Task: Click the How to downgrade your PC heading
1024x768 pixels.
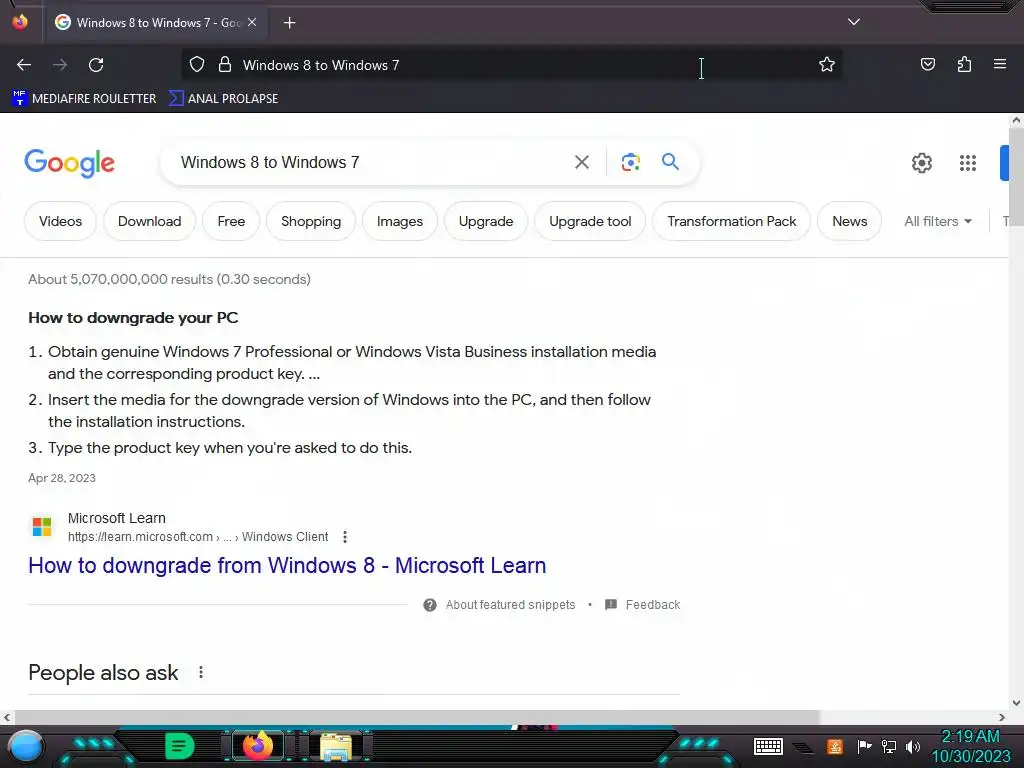Action: click(x=133, y=318)
